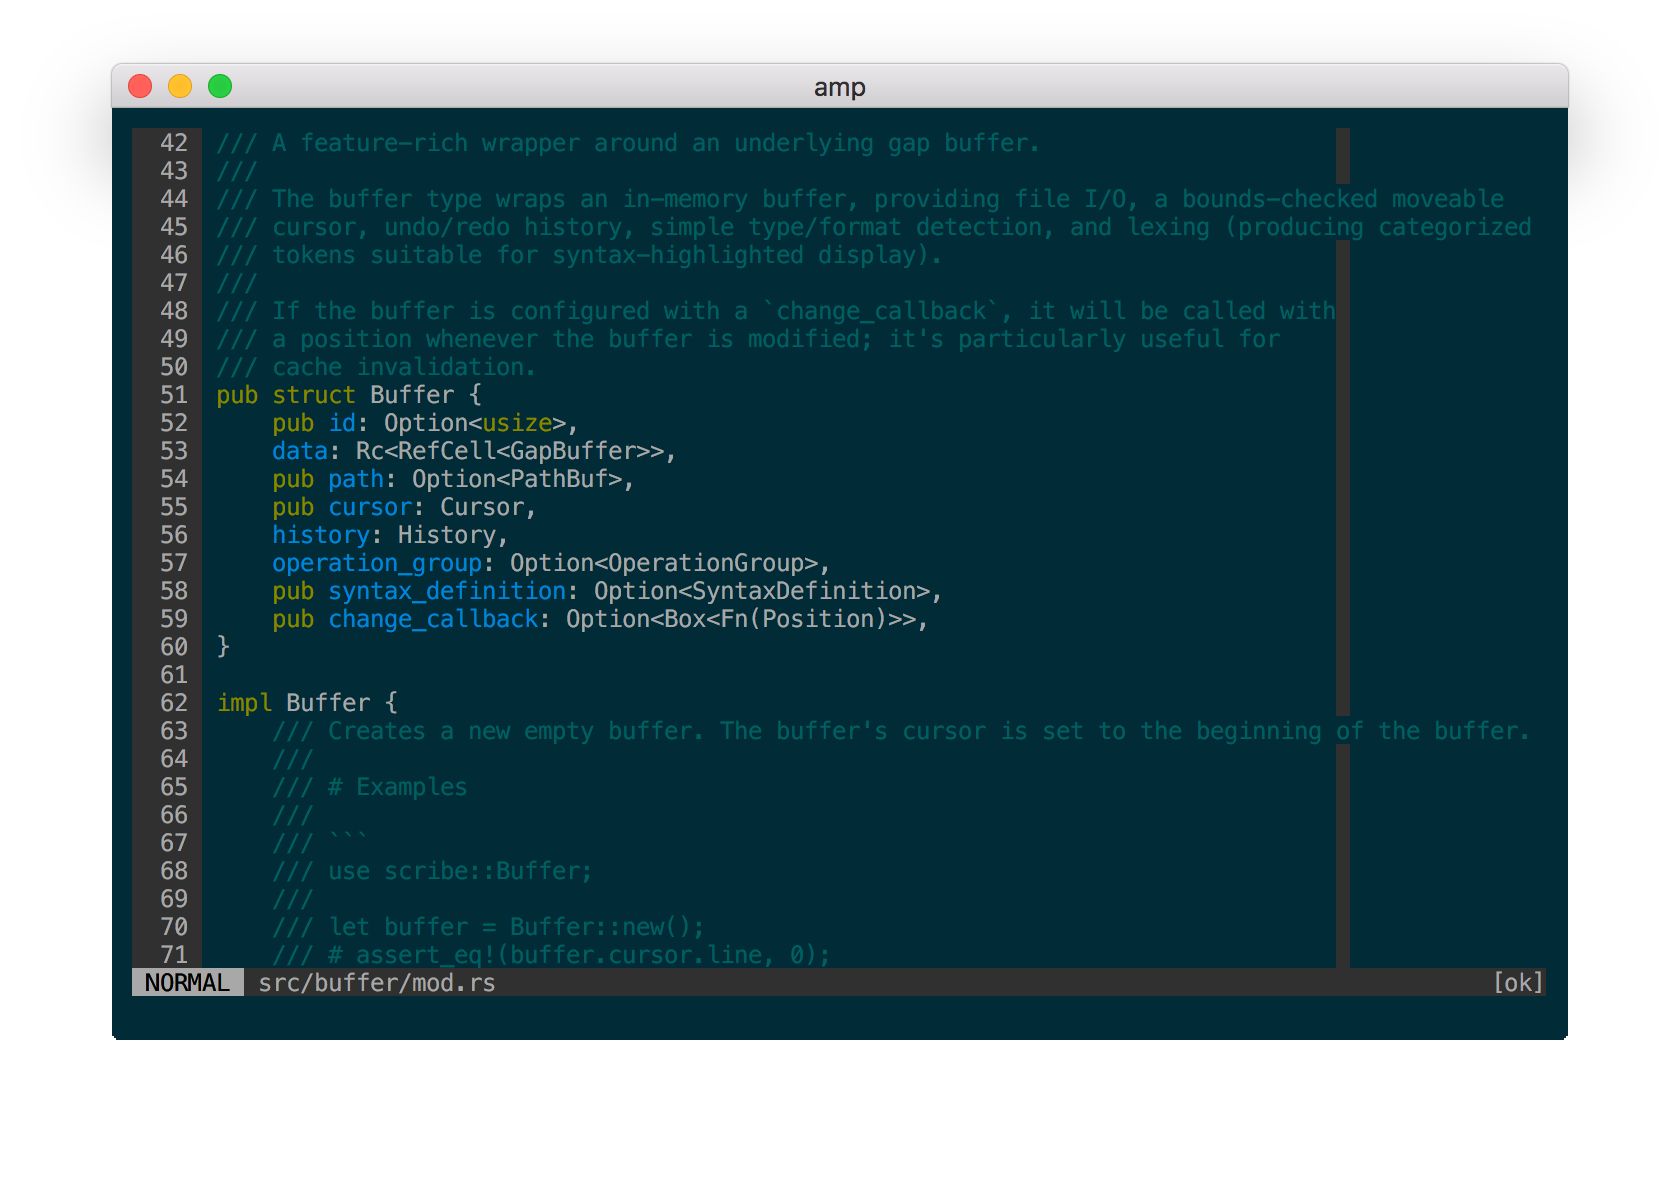Screen dimensions: 1680x1200
Task: Click comment "Creates a new empty buffer"
Action: coord(510,731)
